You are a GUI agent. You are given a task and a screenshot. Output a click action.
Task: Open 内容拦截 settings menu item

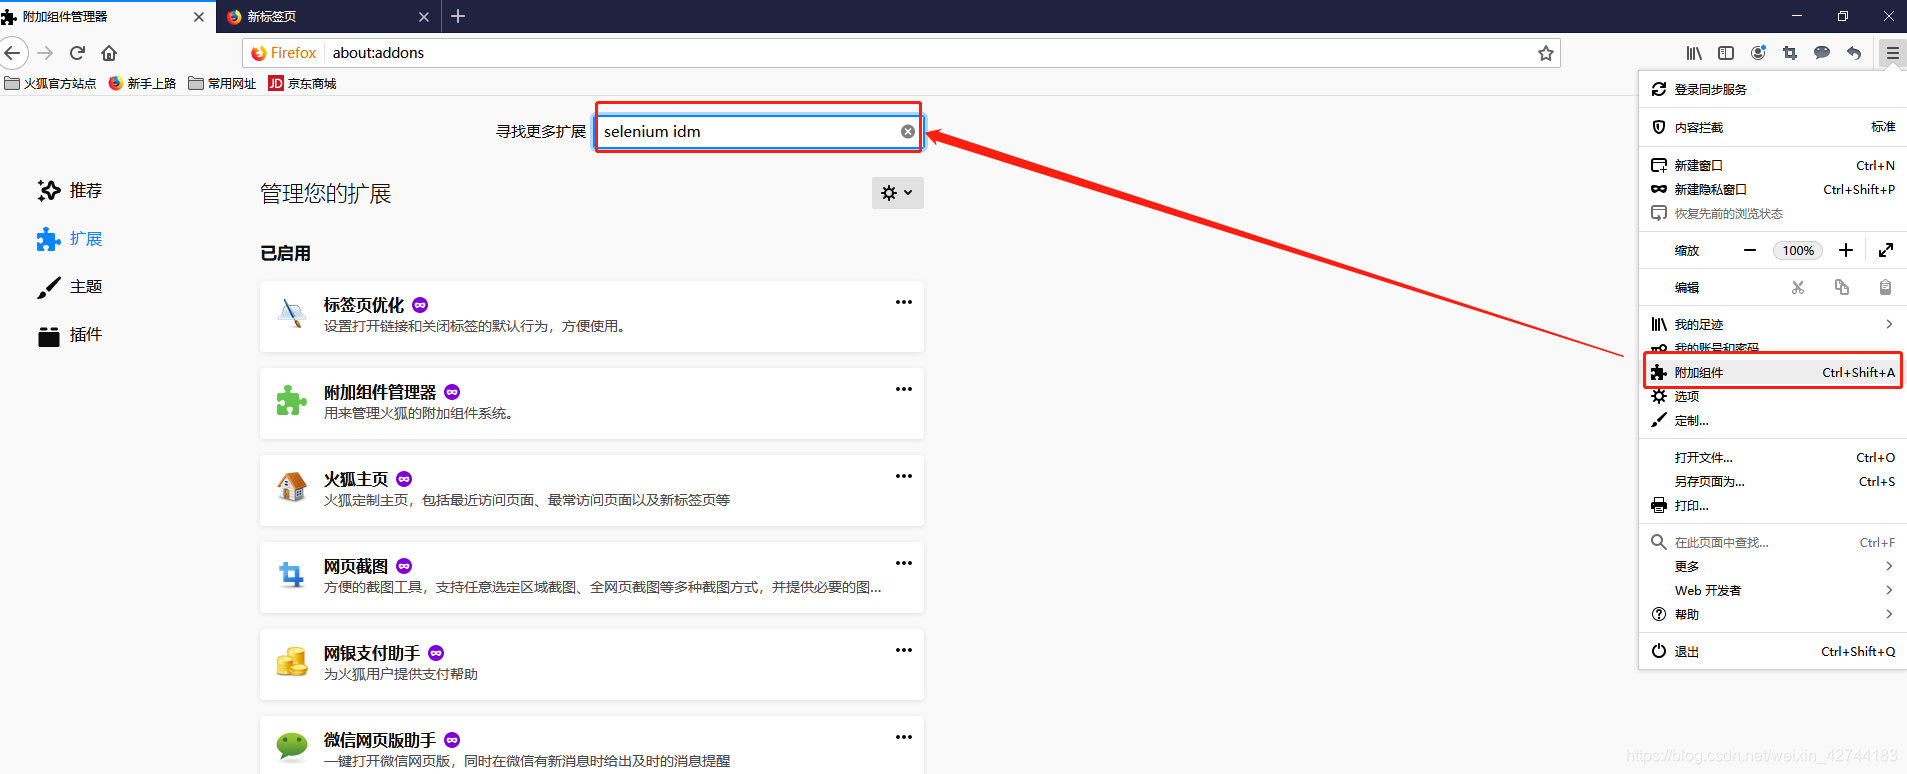click(x=1773, y=127)
